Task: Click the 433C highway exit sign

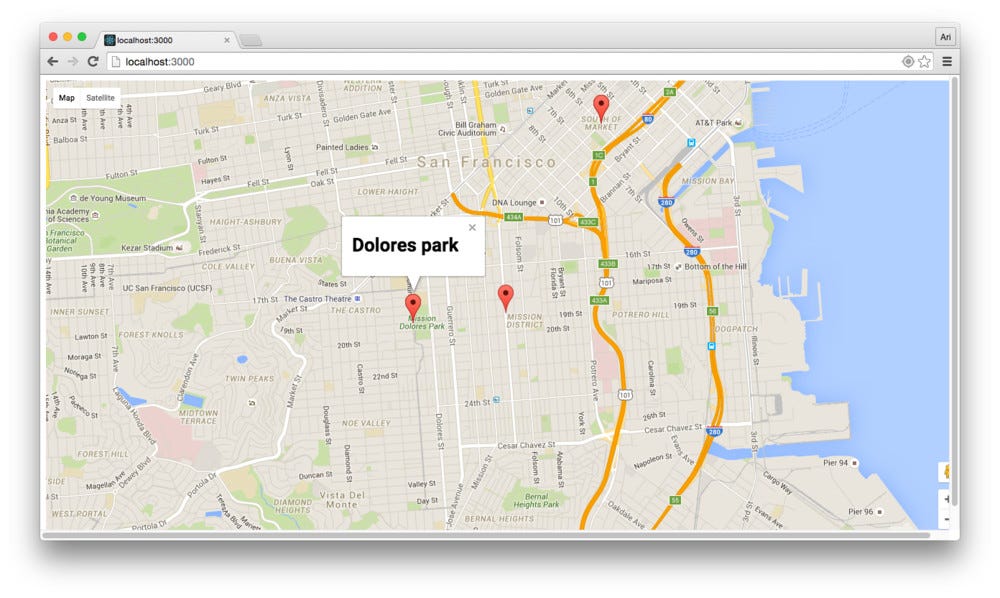Action: coord(587,222)
